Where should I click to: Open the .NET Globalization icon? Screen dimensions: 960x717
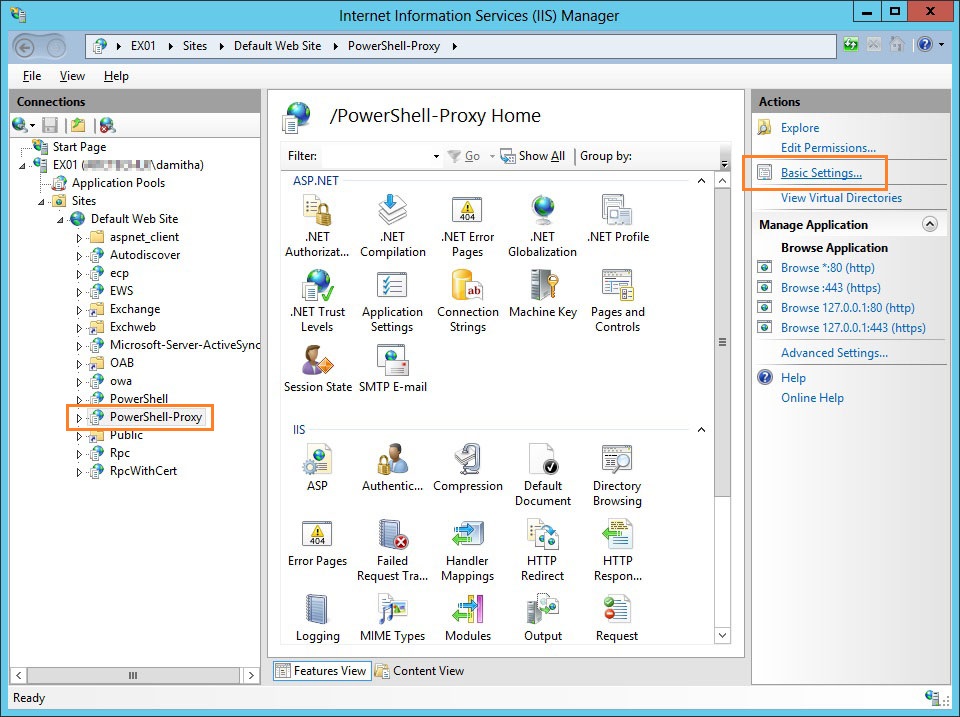click(542, 225)
